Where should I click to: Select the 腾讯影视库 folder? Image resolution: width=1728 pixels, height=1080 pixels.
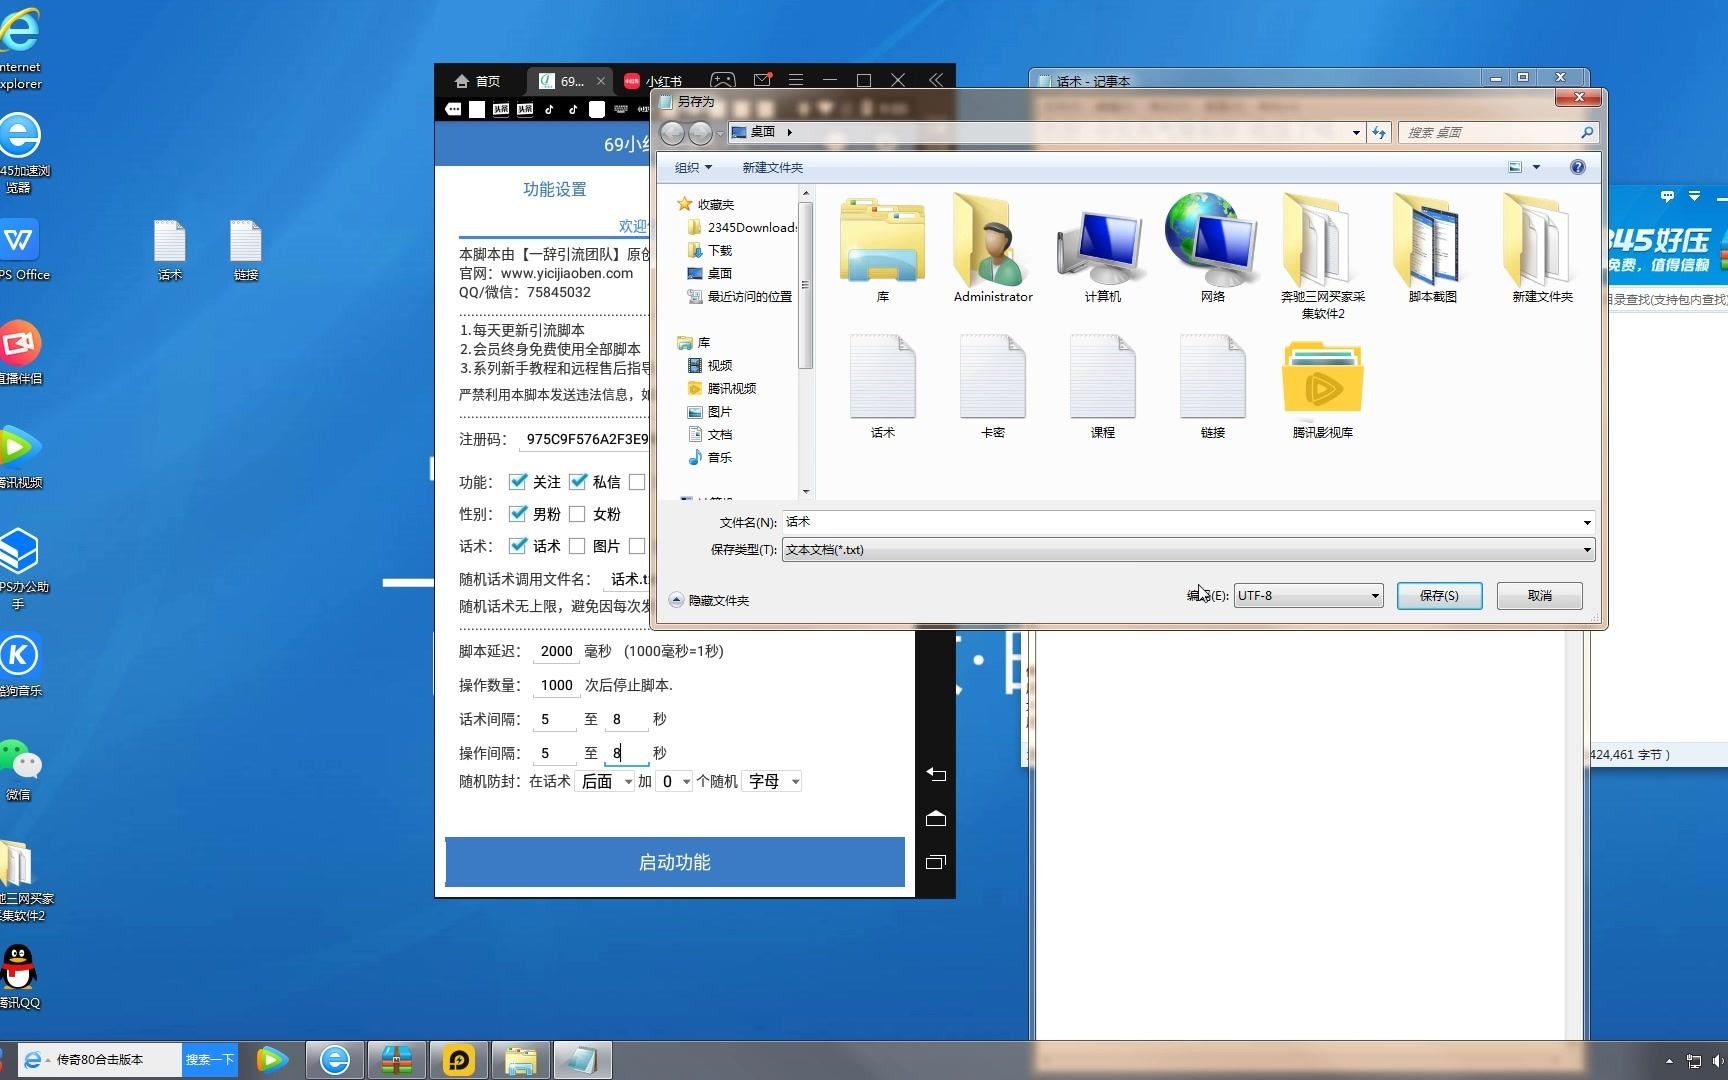pyautogui.click(x=1323, y=388)
